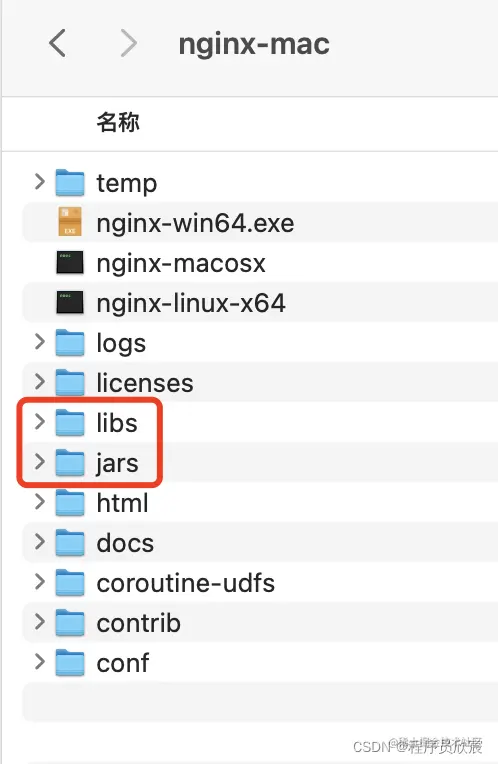Expand the jars folder disclosure arrow

(40, 461)
